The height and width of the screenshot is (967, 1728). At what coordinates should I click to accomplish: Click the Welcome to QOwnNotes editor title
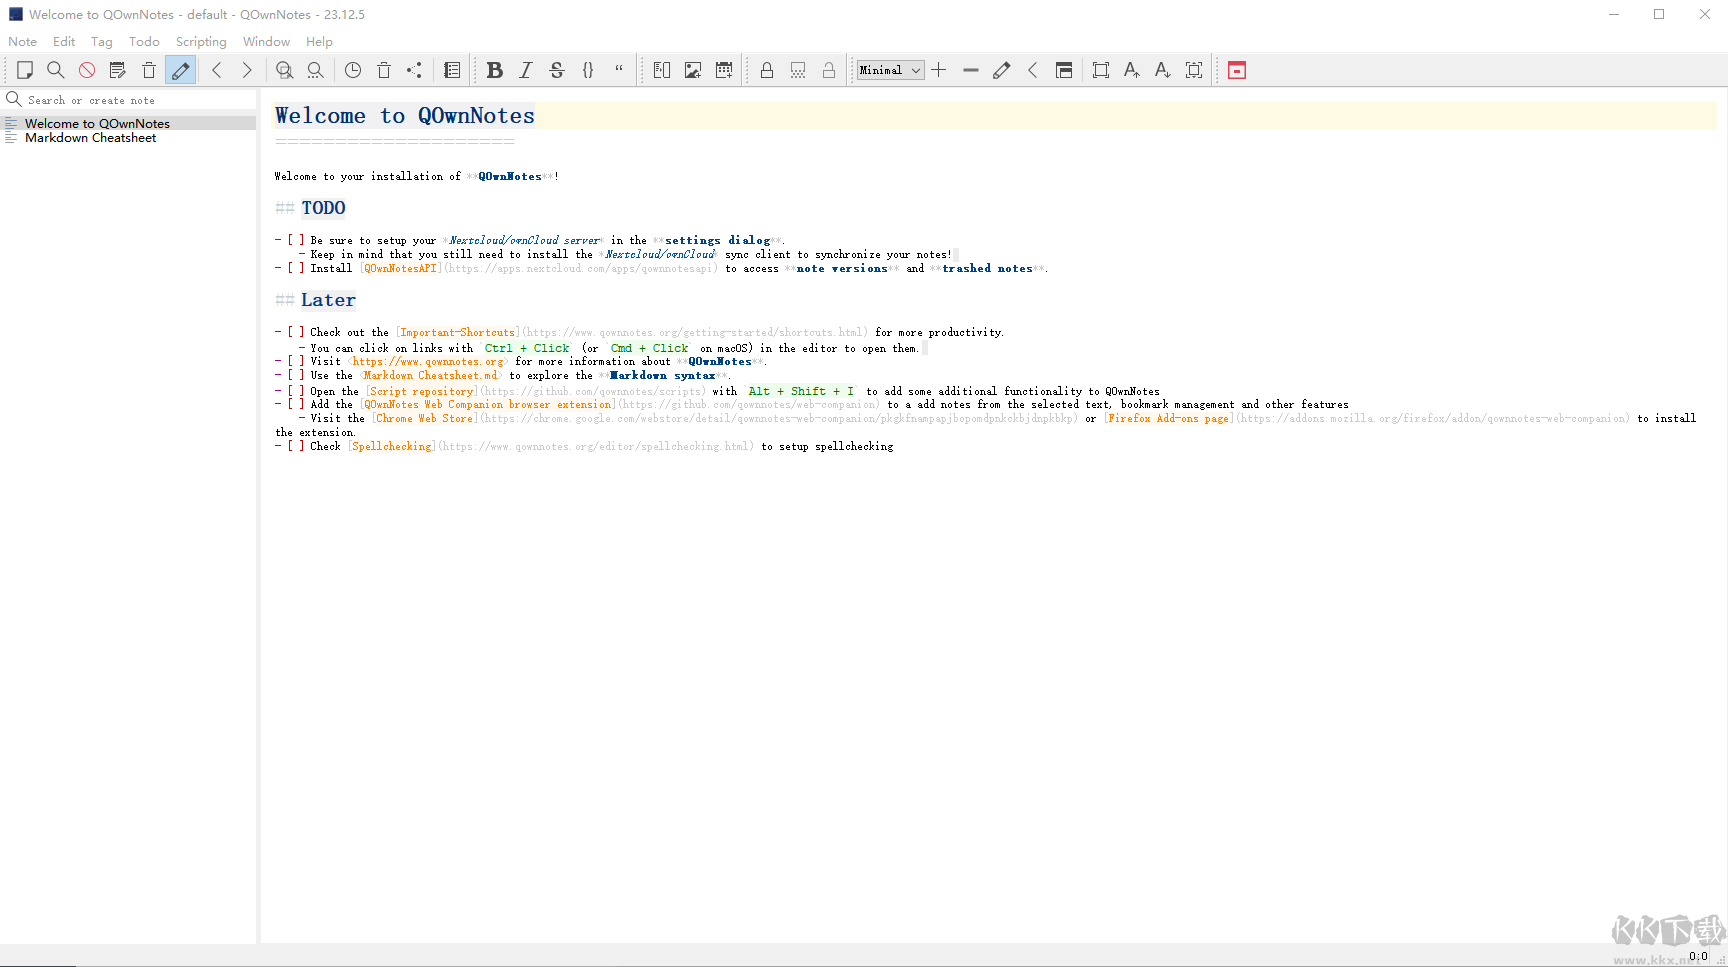pyautogui.click(x=405, y=116)
